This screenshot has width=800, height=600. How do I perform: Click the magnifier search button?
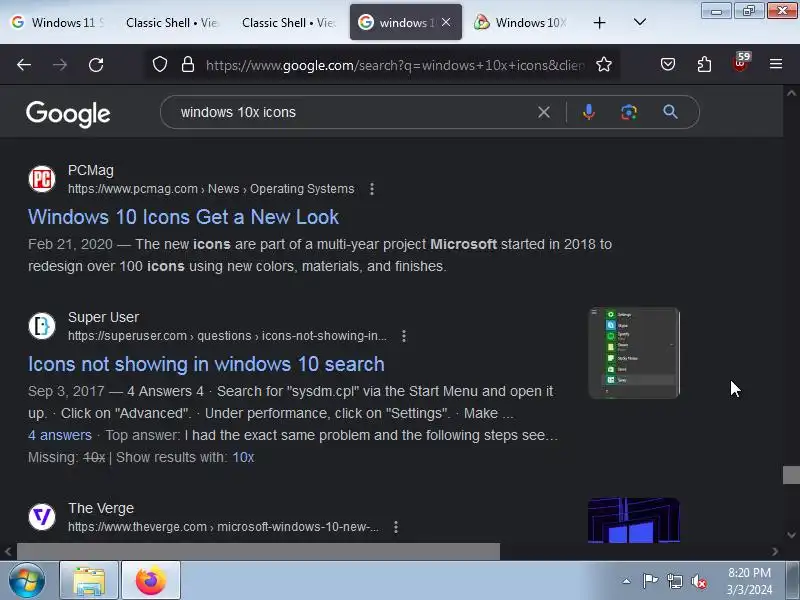coord(670,112)
